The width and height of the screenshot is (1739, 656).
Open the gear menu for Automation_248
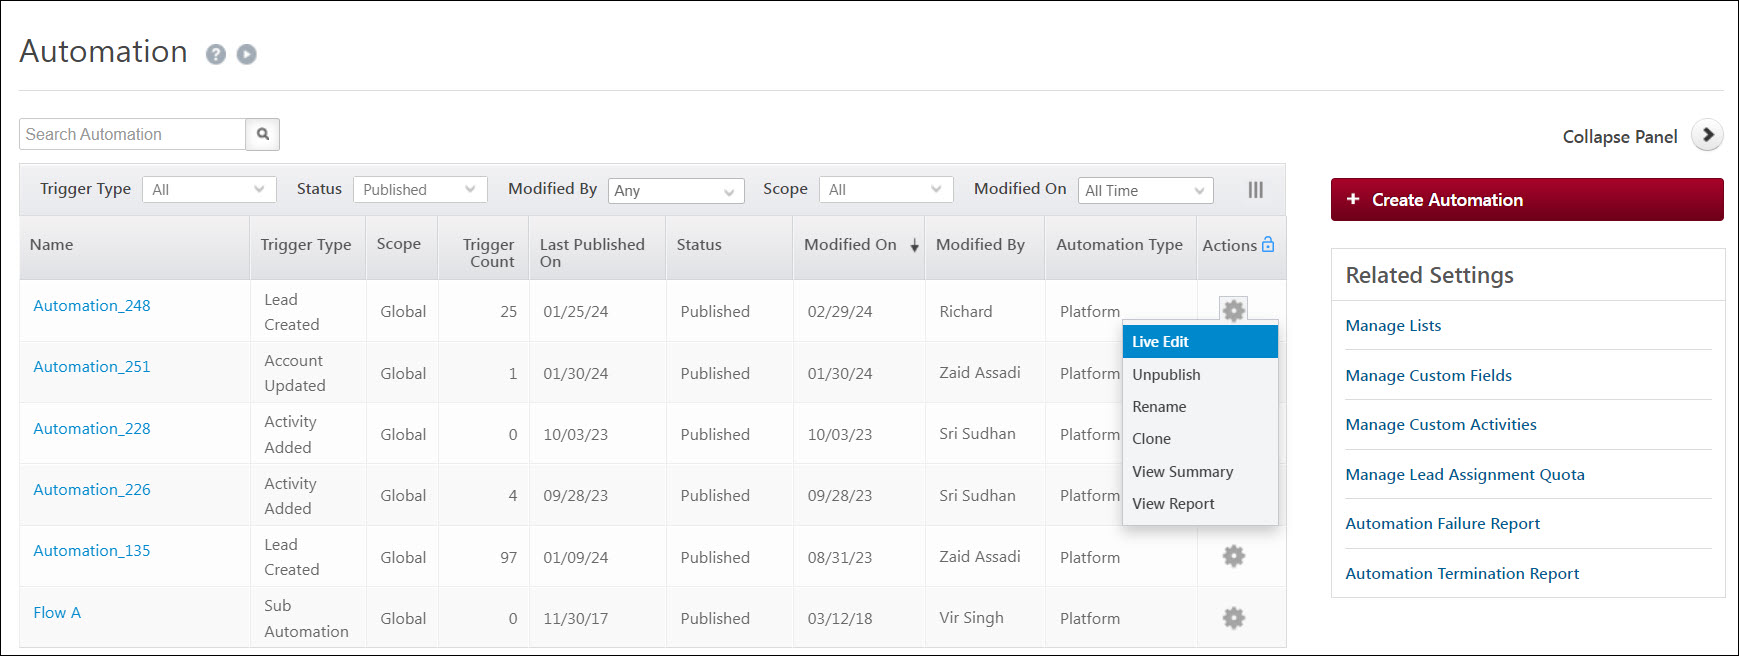1234,311
